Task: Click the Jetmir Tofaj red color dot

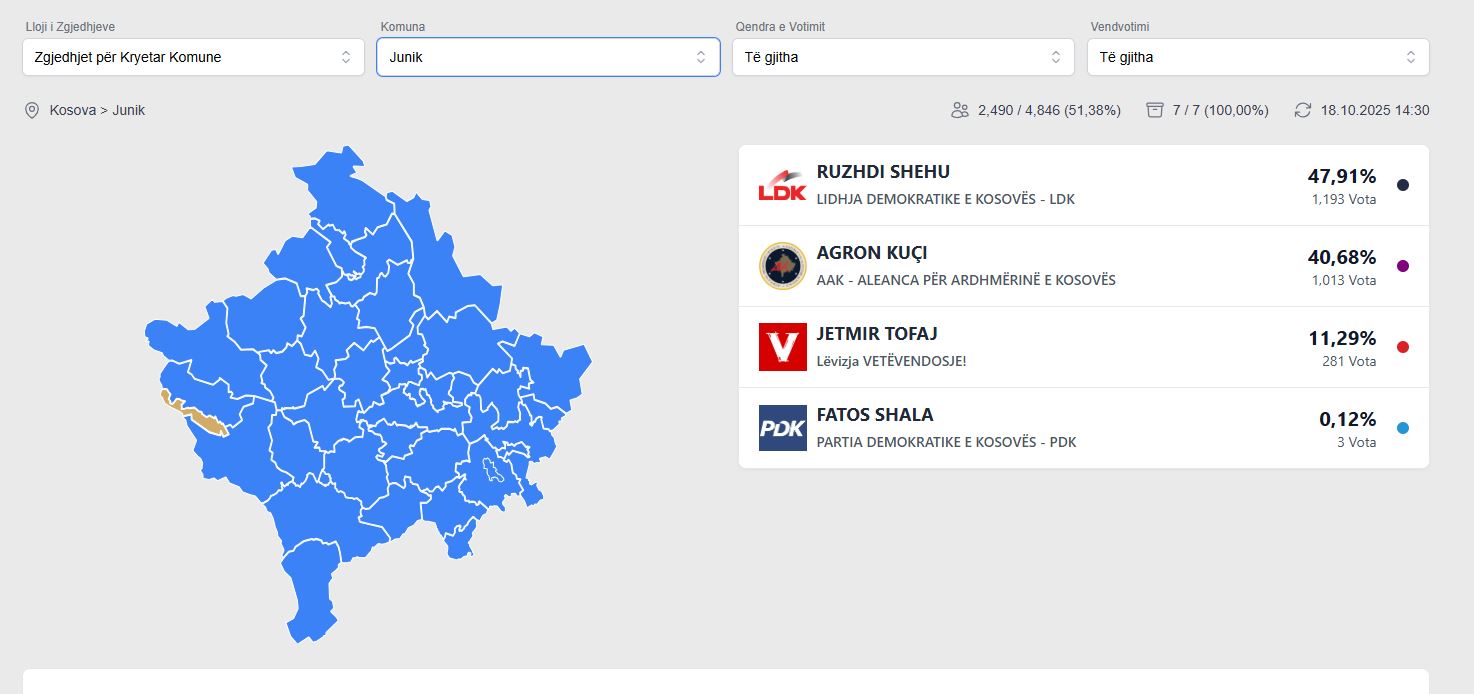Action: 1402,347
